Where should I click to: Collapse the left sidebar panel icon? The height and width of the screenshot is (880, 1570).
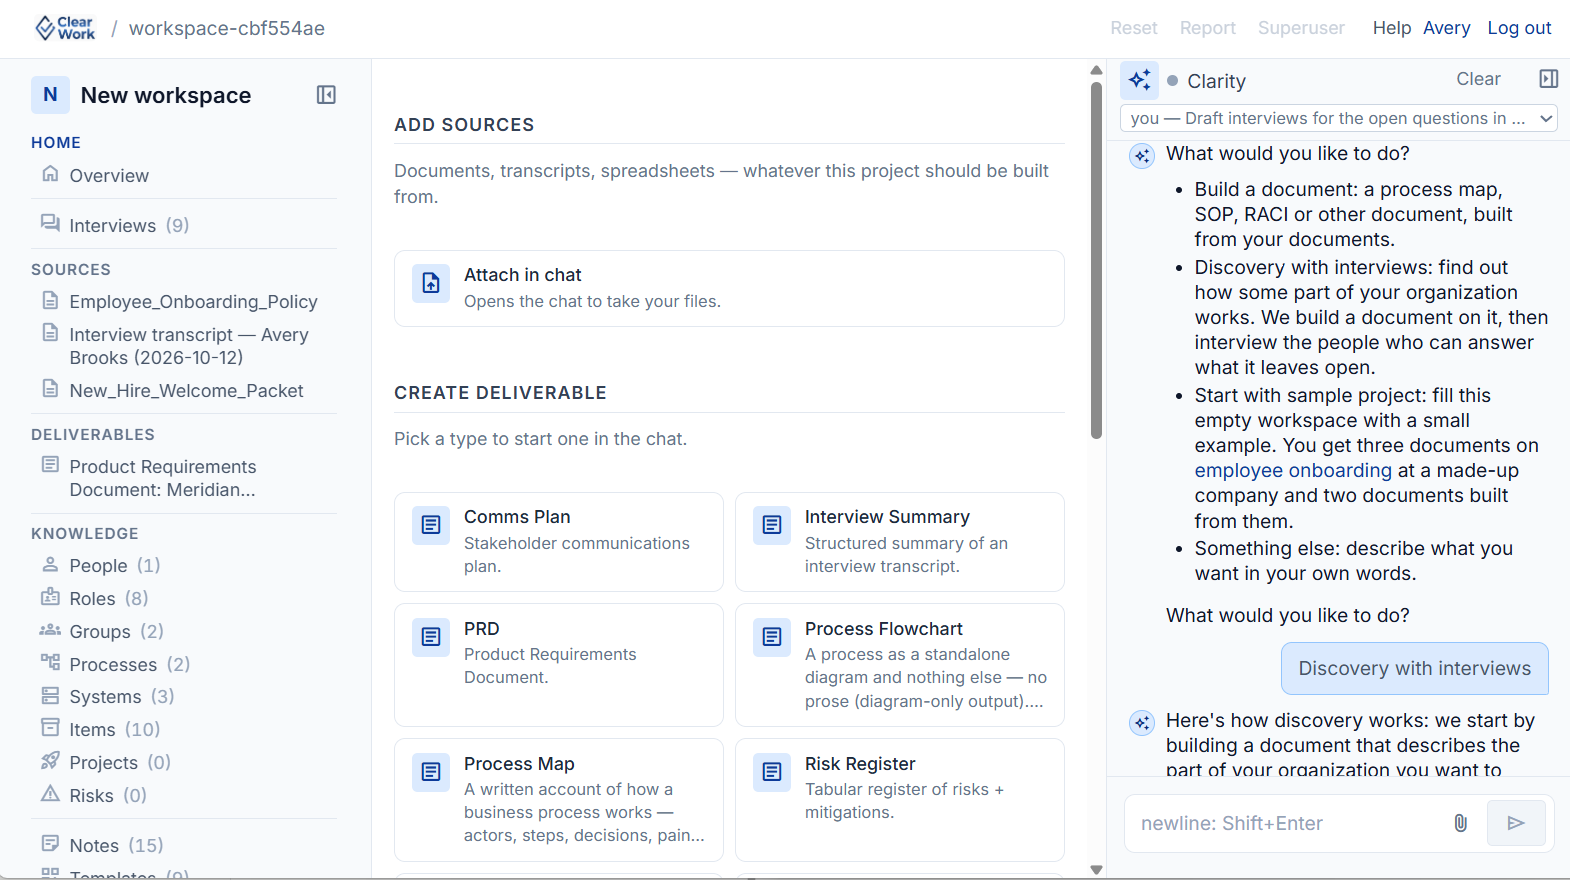coord(326,95)
